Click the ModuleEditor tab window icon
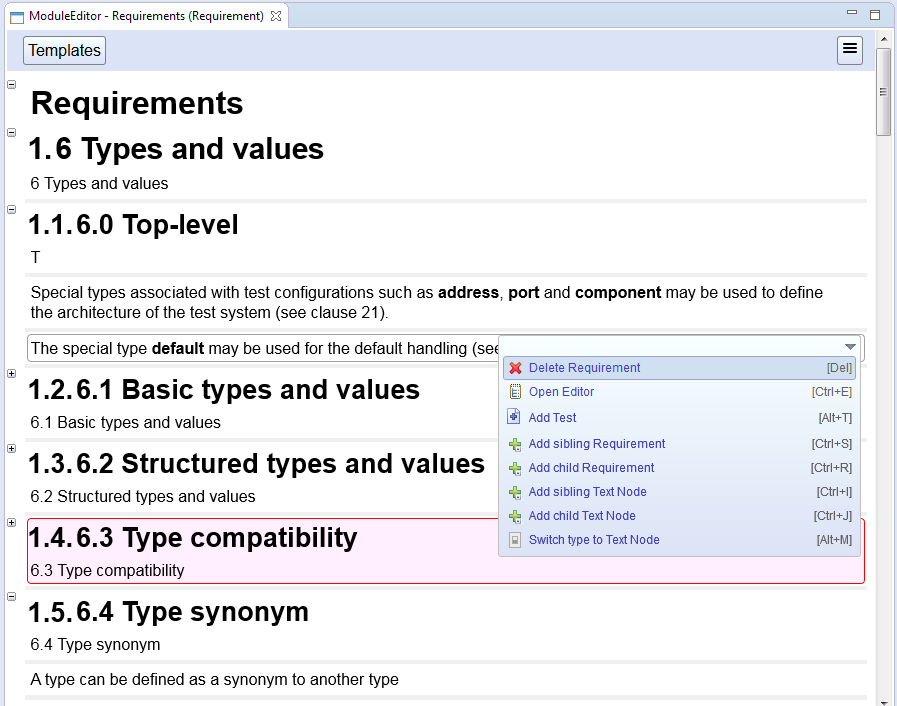The width and height of the screenshot is (897, 706). 17,17
